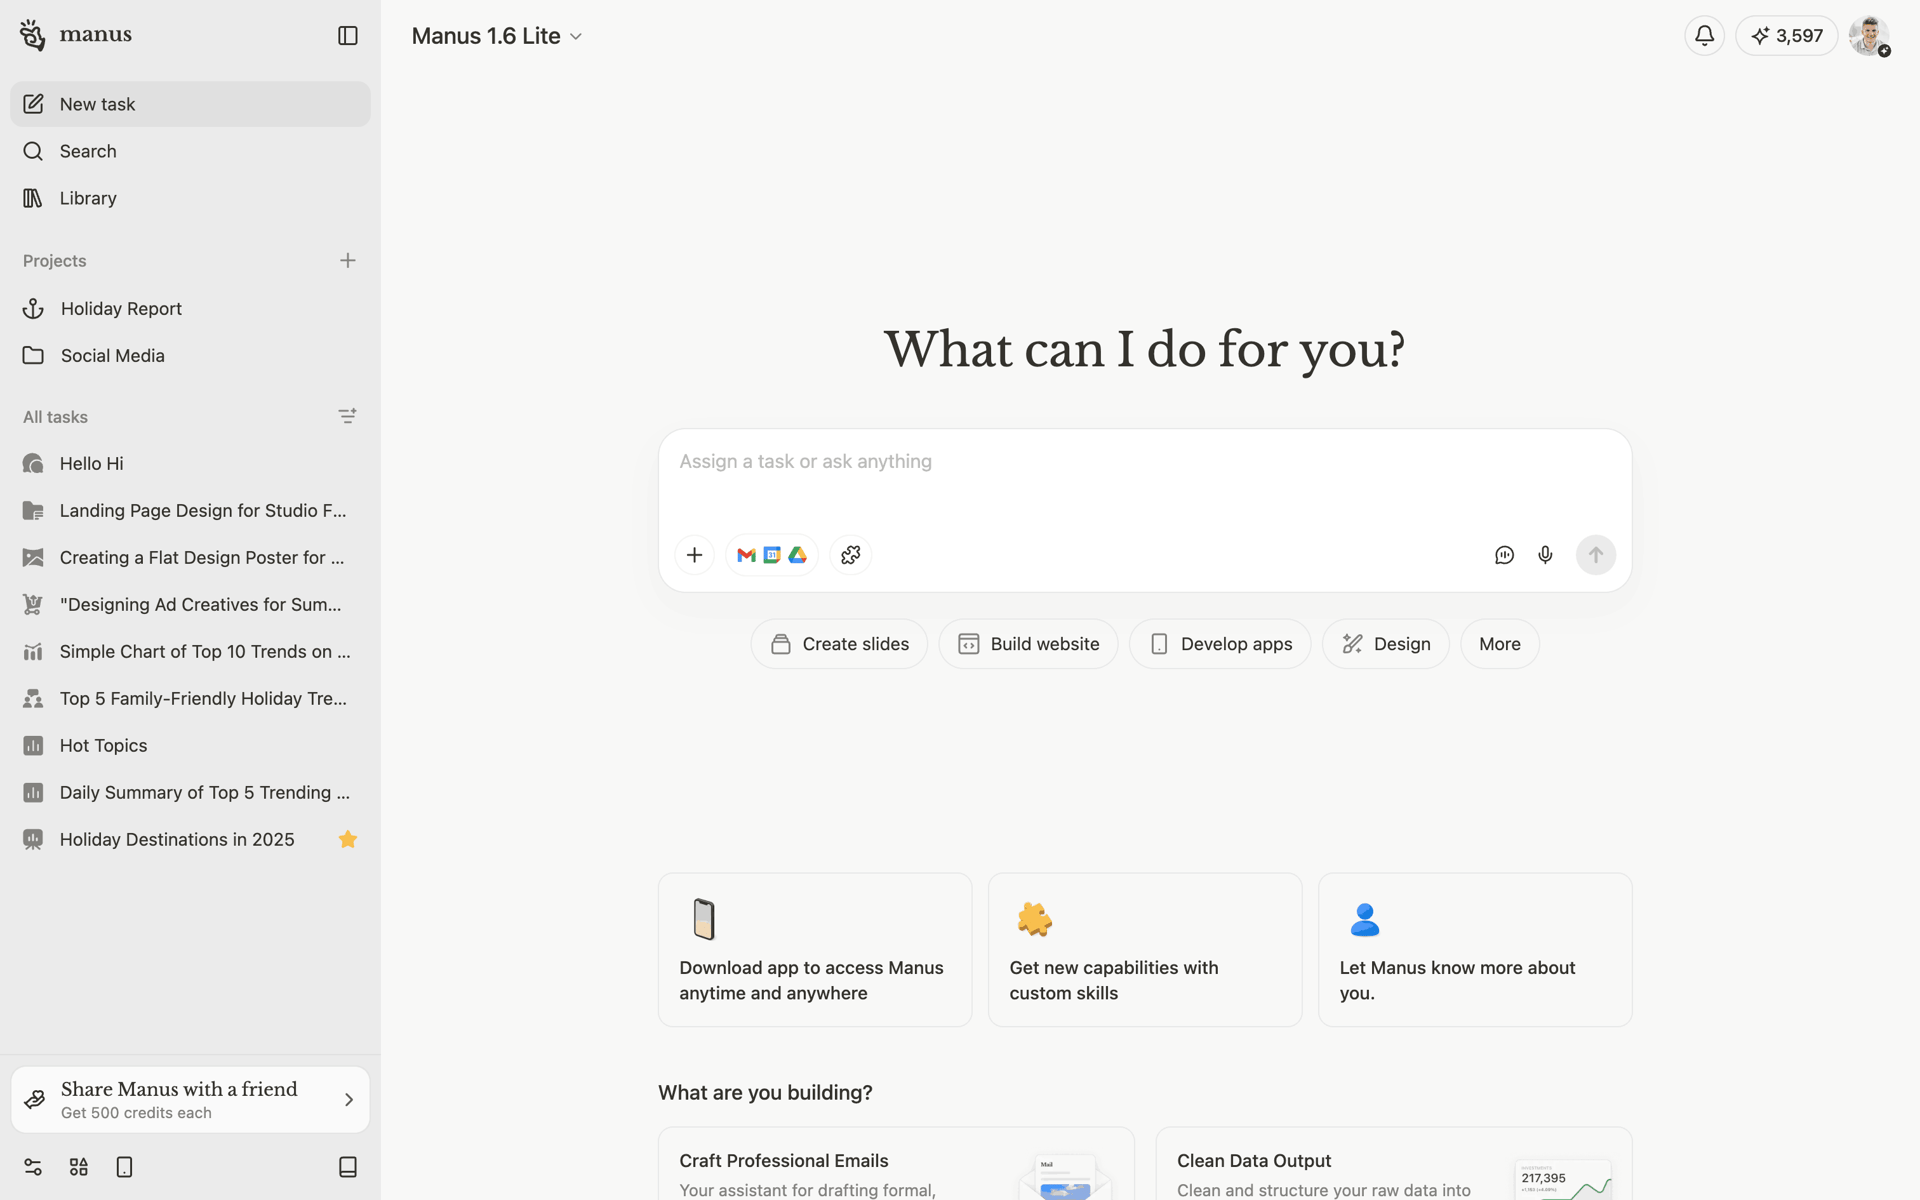Select the Create slides chip
This screenshot has width=1920, height=1200.
pyautogui.click(x=839, y=644)
